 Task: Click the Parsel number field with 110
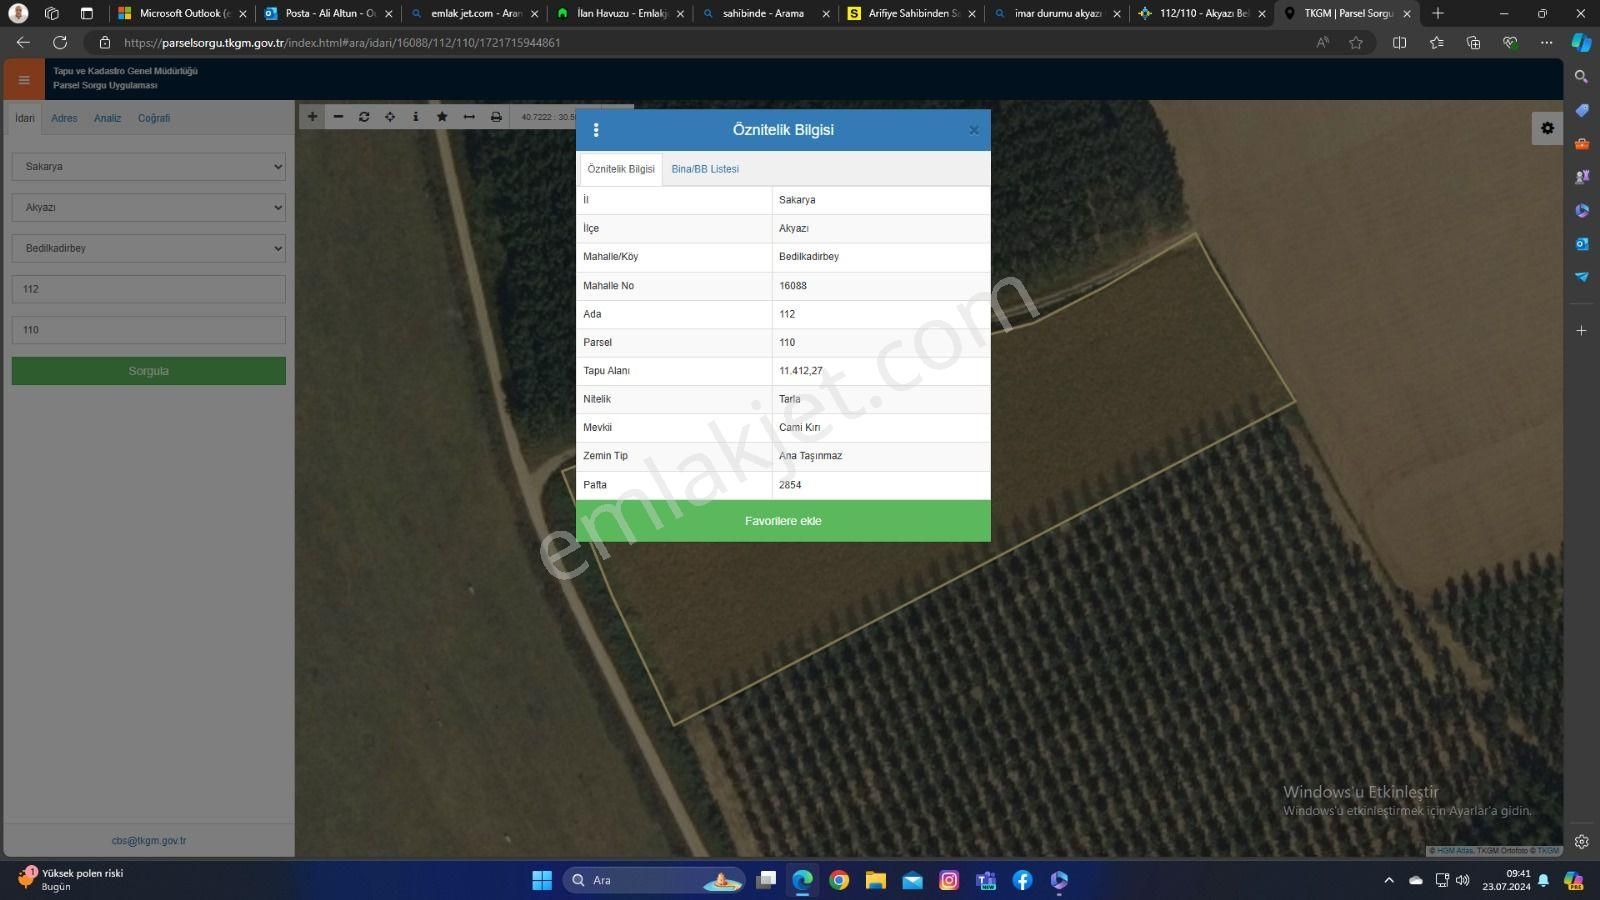[x=148, y=330]
